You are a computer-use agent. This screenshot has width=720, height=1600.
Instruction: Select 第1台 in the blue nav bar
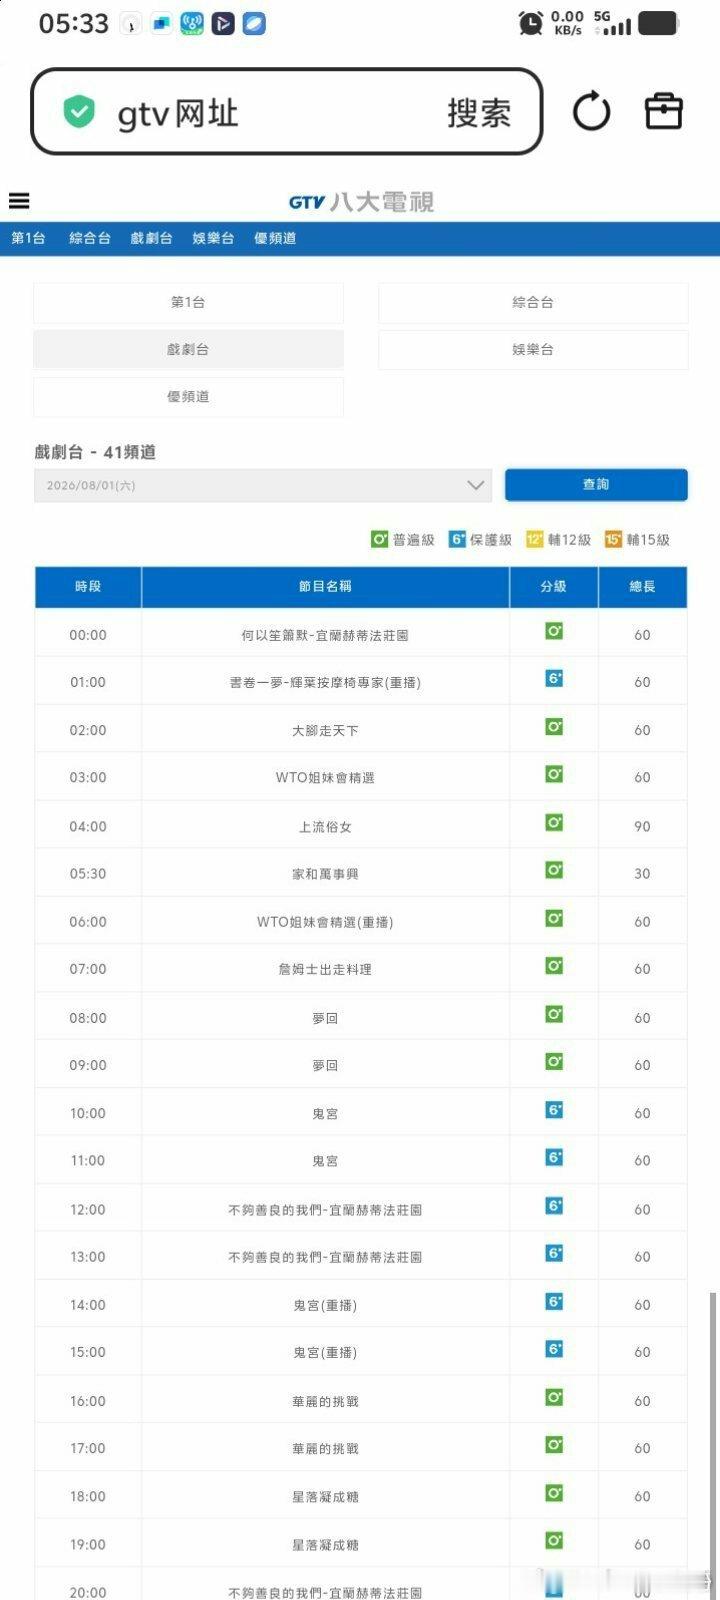tap(28, 238)
